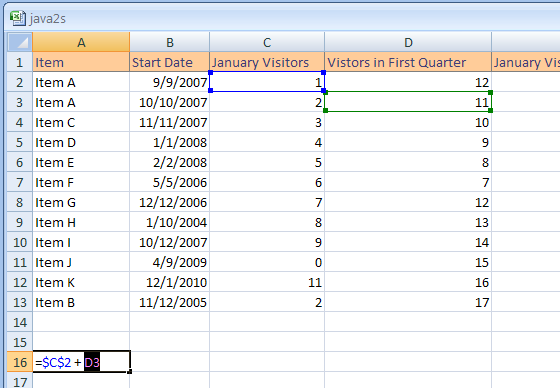
Task: Click January Visitors value 0 in Item J row
Action: 267,263
